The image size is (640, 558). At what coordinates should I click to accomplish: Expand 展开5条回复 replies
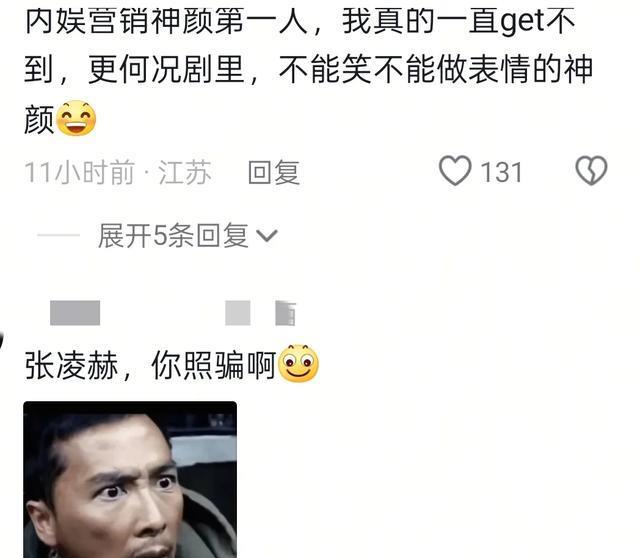(x=187, y=236)
